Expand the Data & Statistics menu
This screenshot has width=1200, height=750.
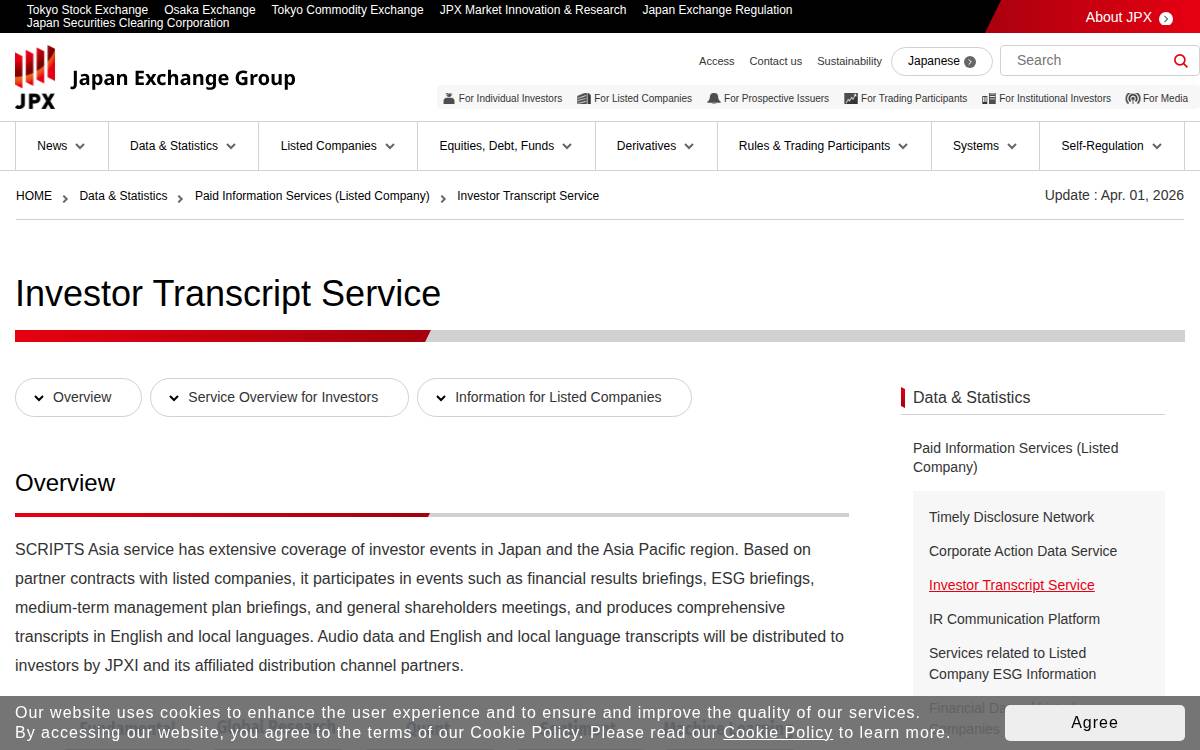click(183, 146)
